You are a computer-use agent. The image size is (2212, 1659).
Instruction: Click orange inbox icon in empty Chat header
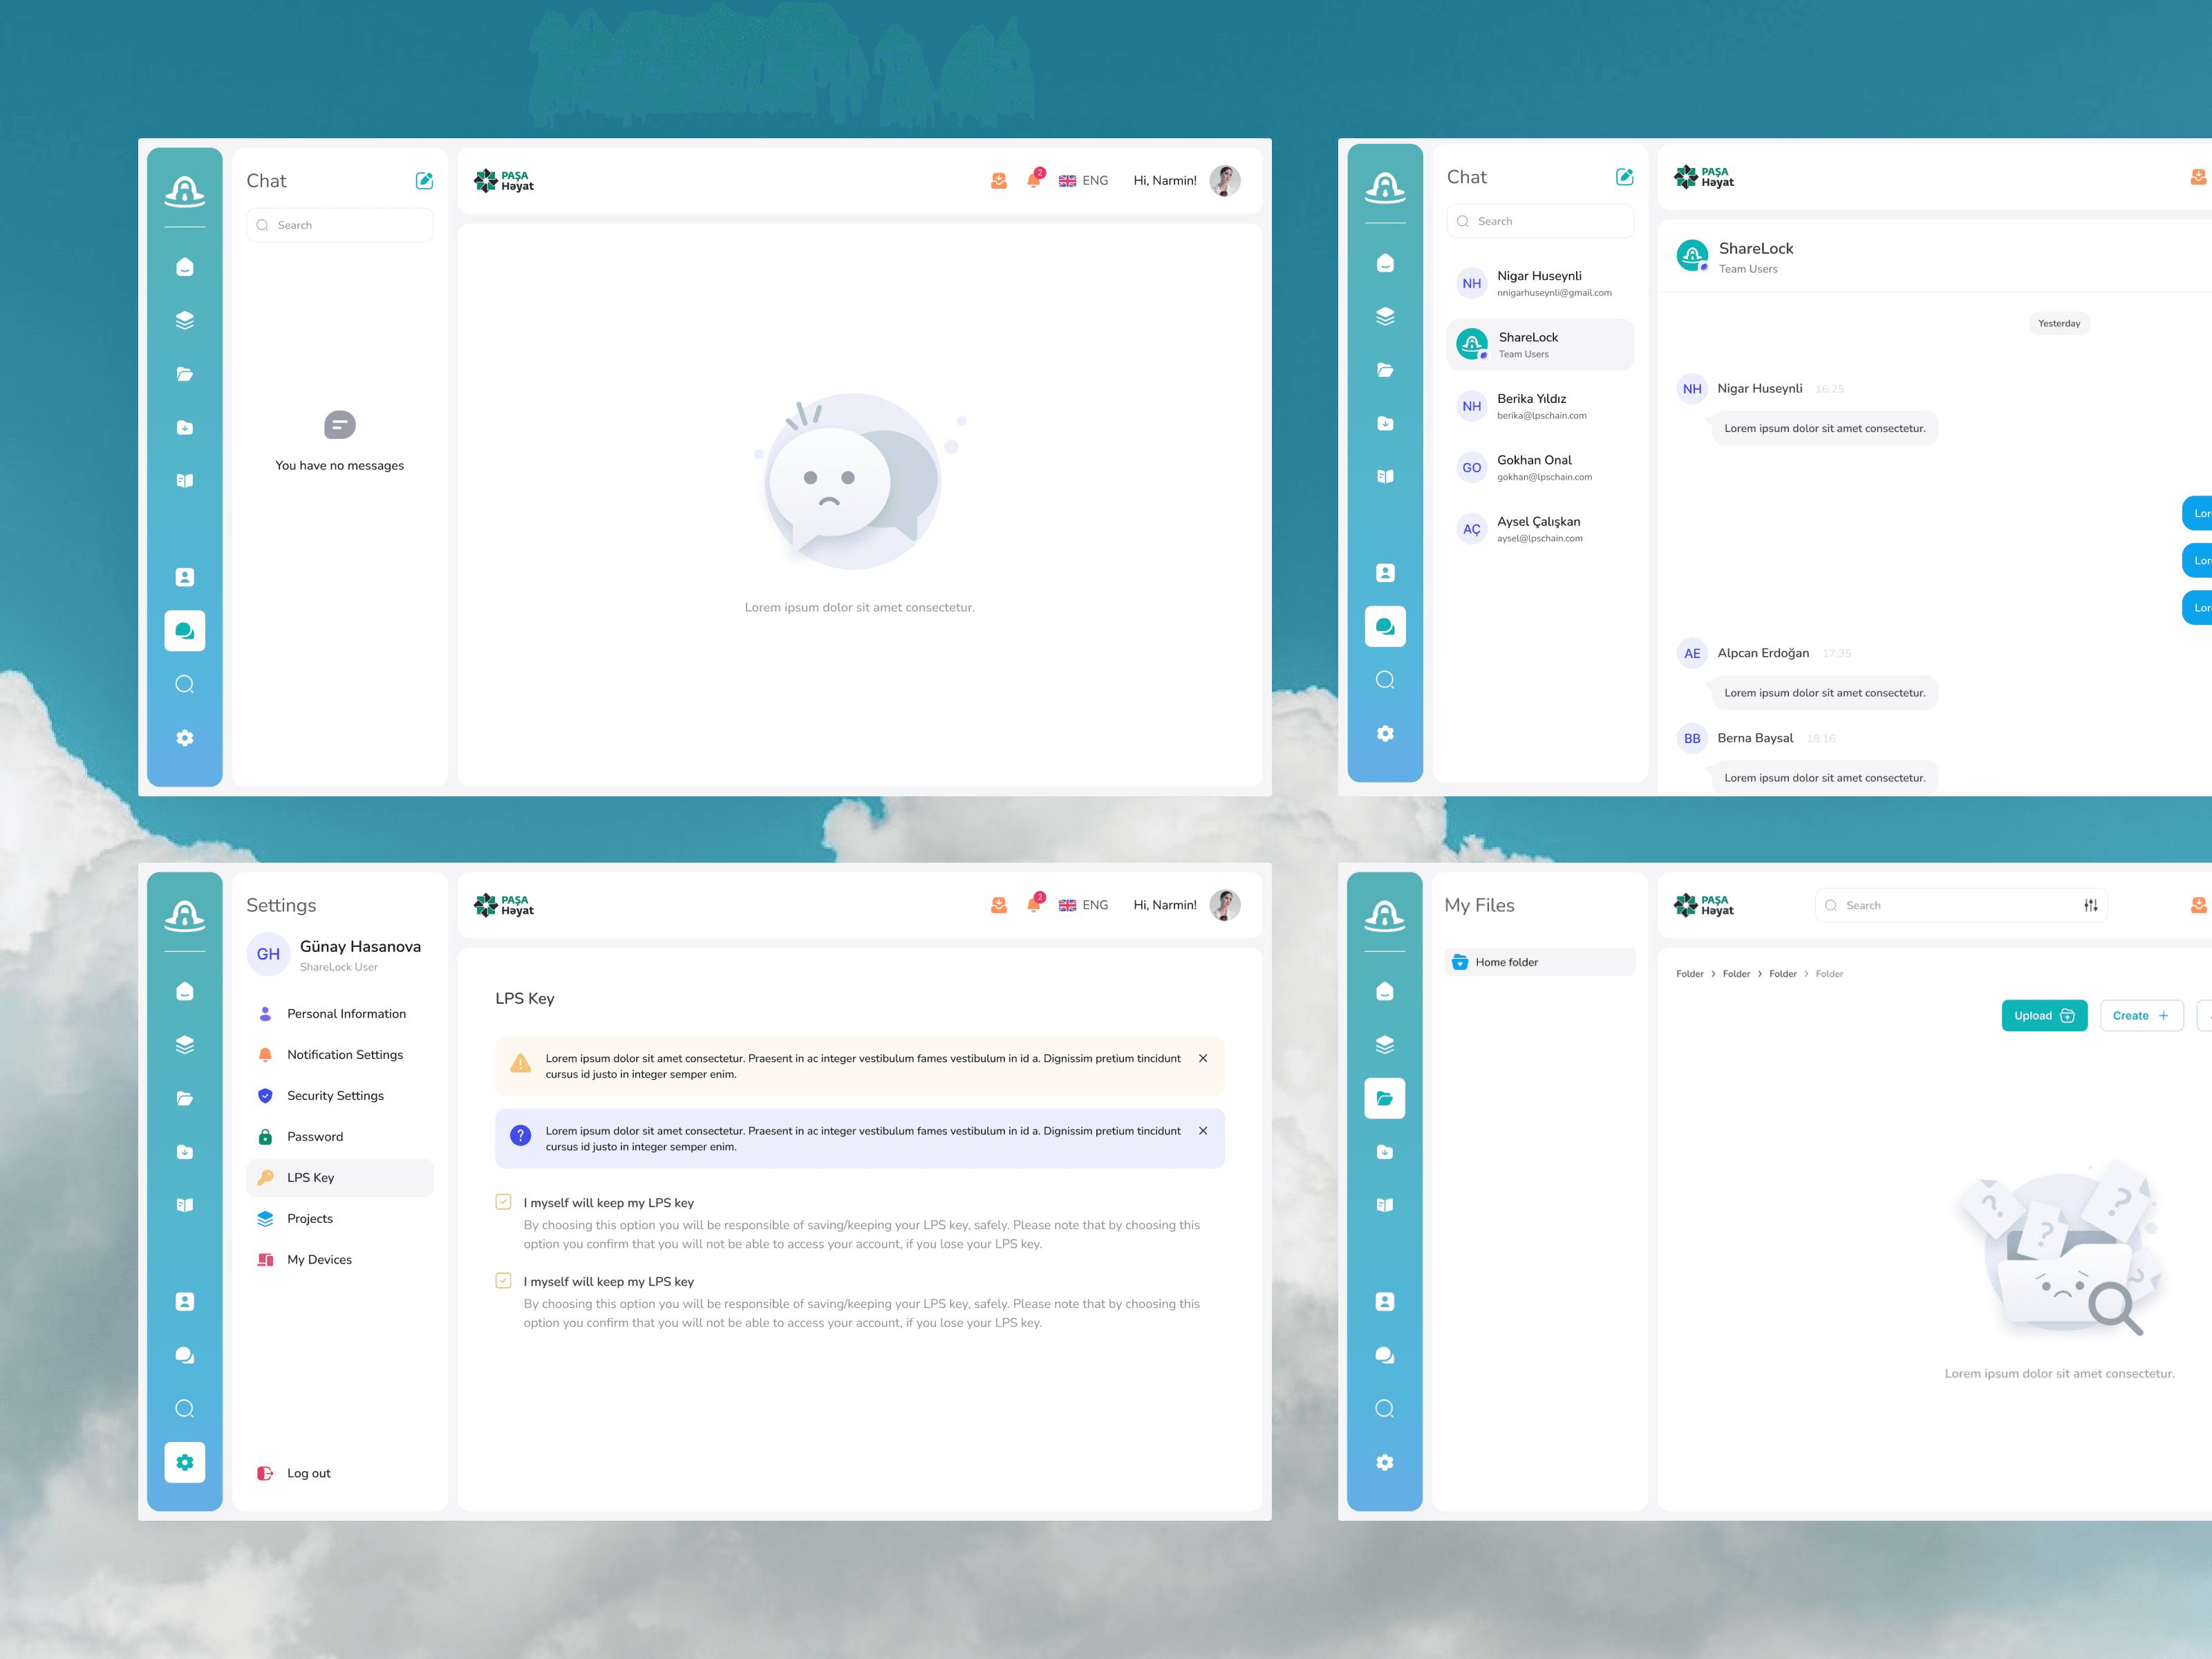(998, 180)
